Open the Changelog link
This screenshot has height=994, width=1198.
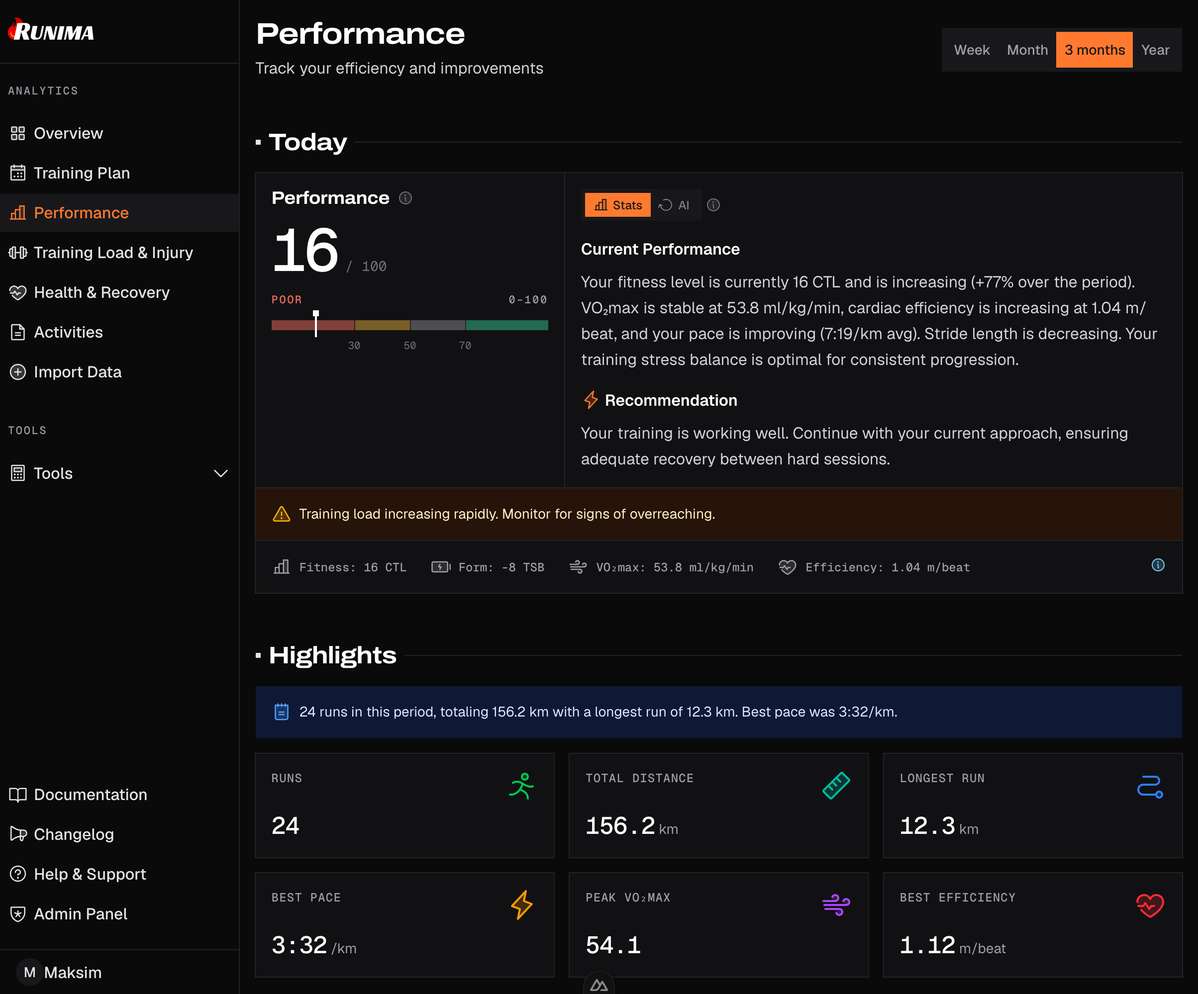pos(119,834)
